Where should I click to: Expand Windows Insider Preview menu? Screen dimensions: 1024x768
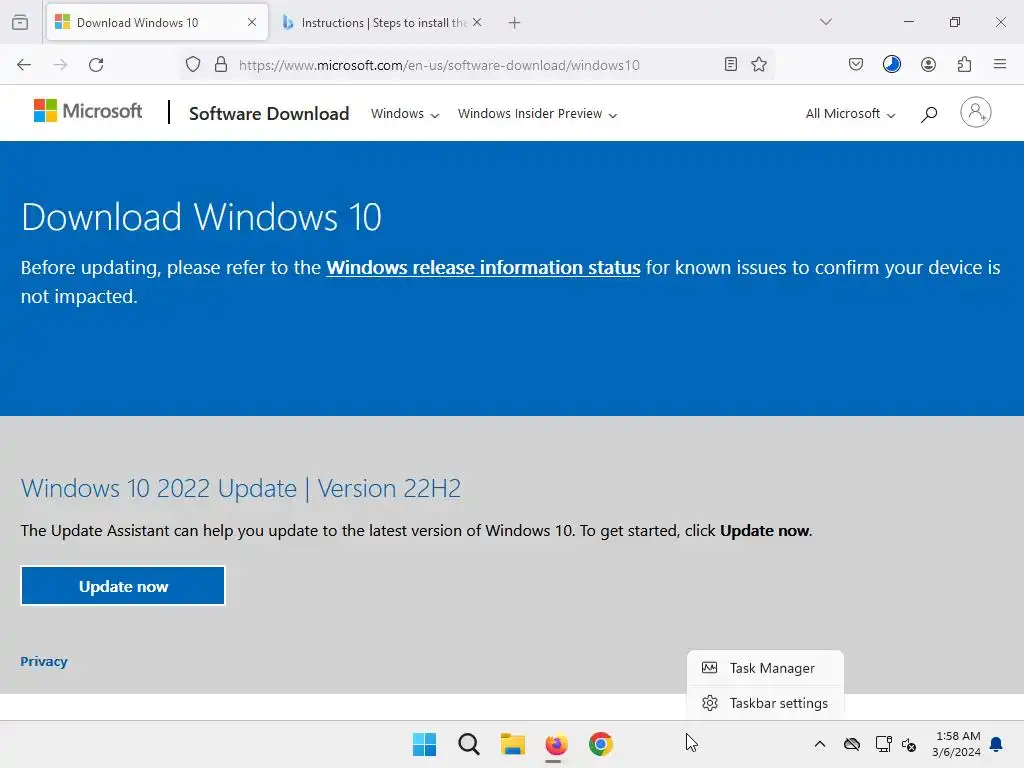point(537,114)
